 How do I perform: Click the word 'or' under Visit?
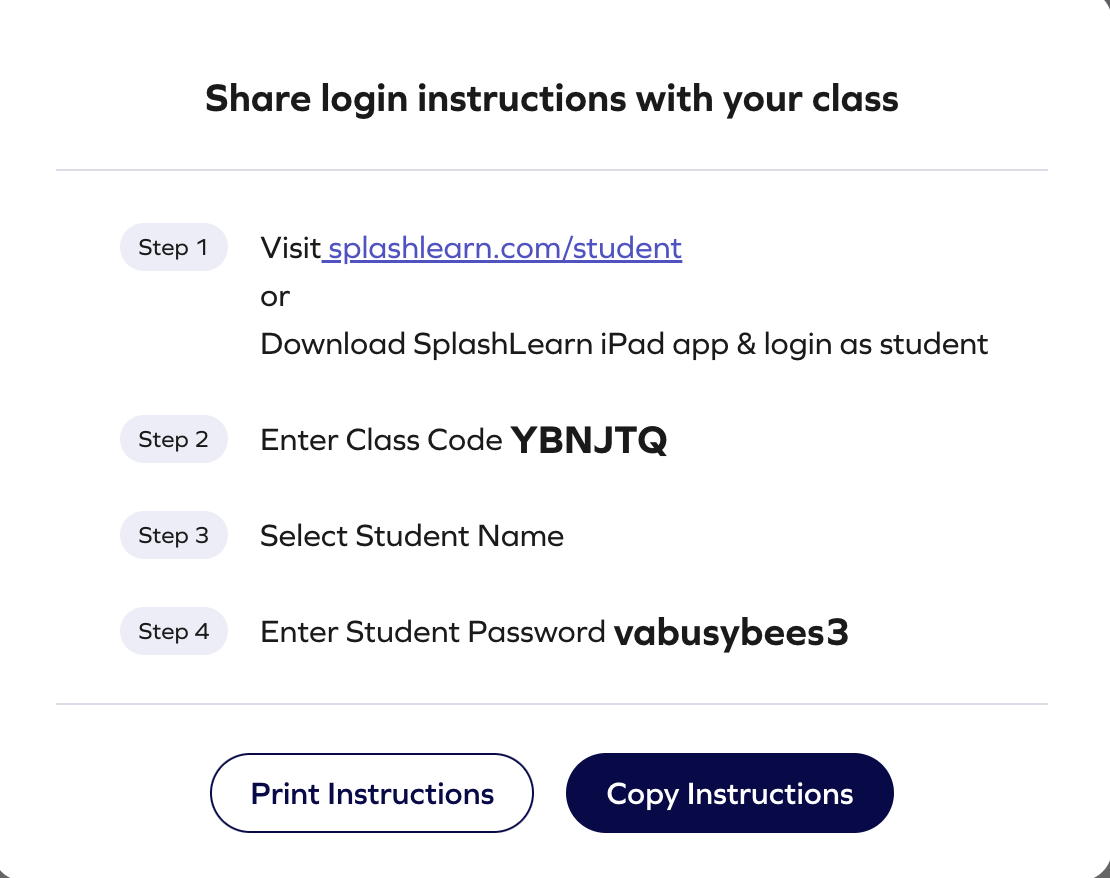(x=275, y=297)
